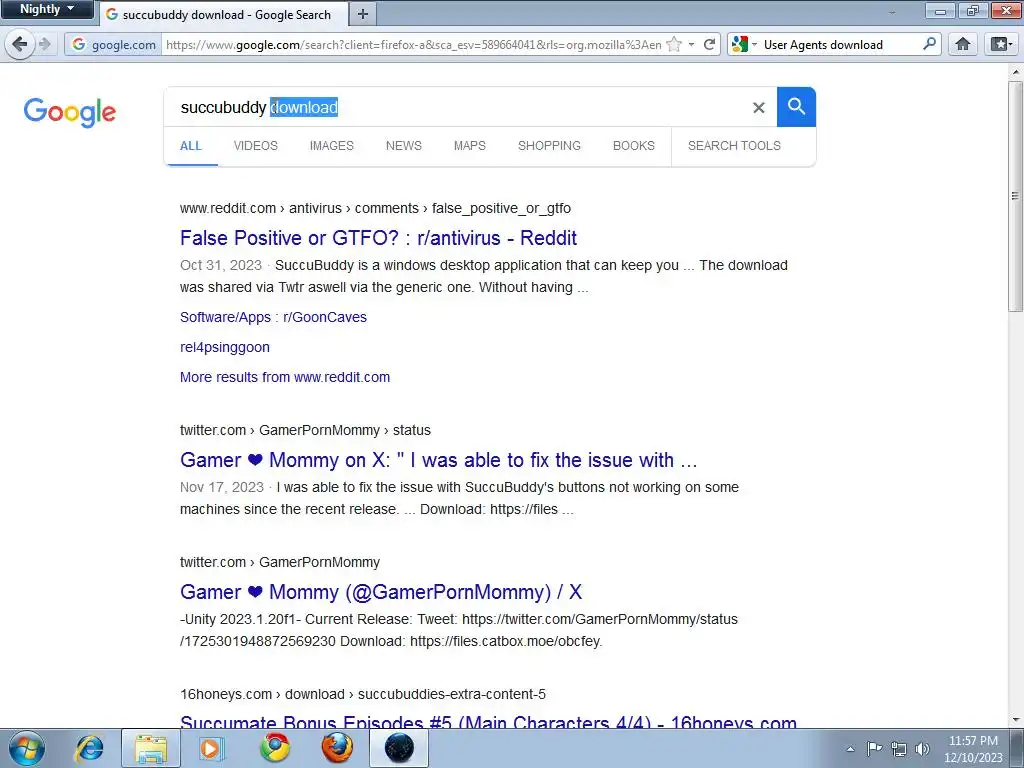This screenshot has width=1024, height=768.
Task: Click the Google logo
Action: click(70, 112)
